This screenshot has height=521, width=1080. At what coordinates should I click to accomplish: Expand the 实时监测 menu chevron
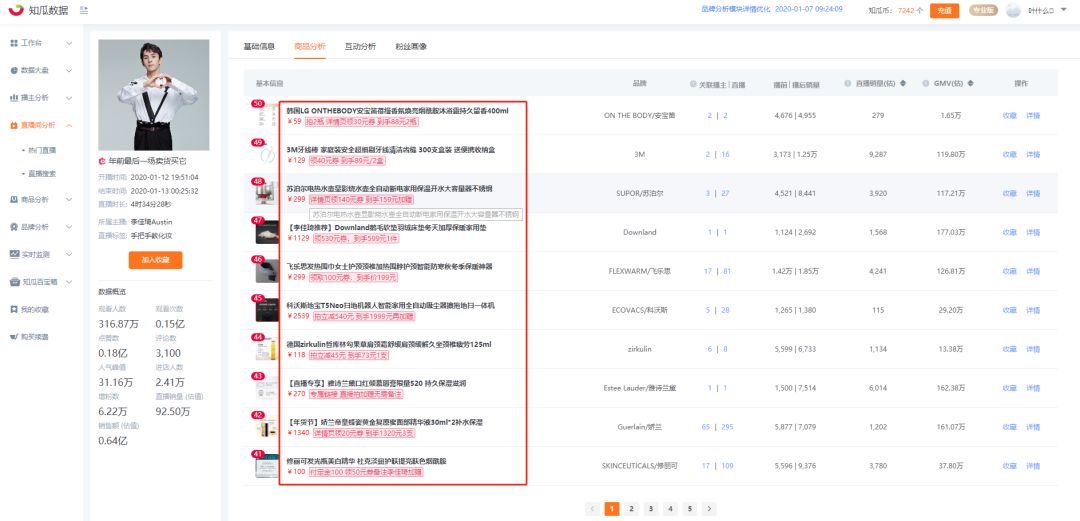click(69, 254)
